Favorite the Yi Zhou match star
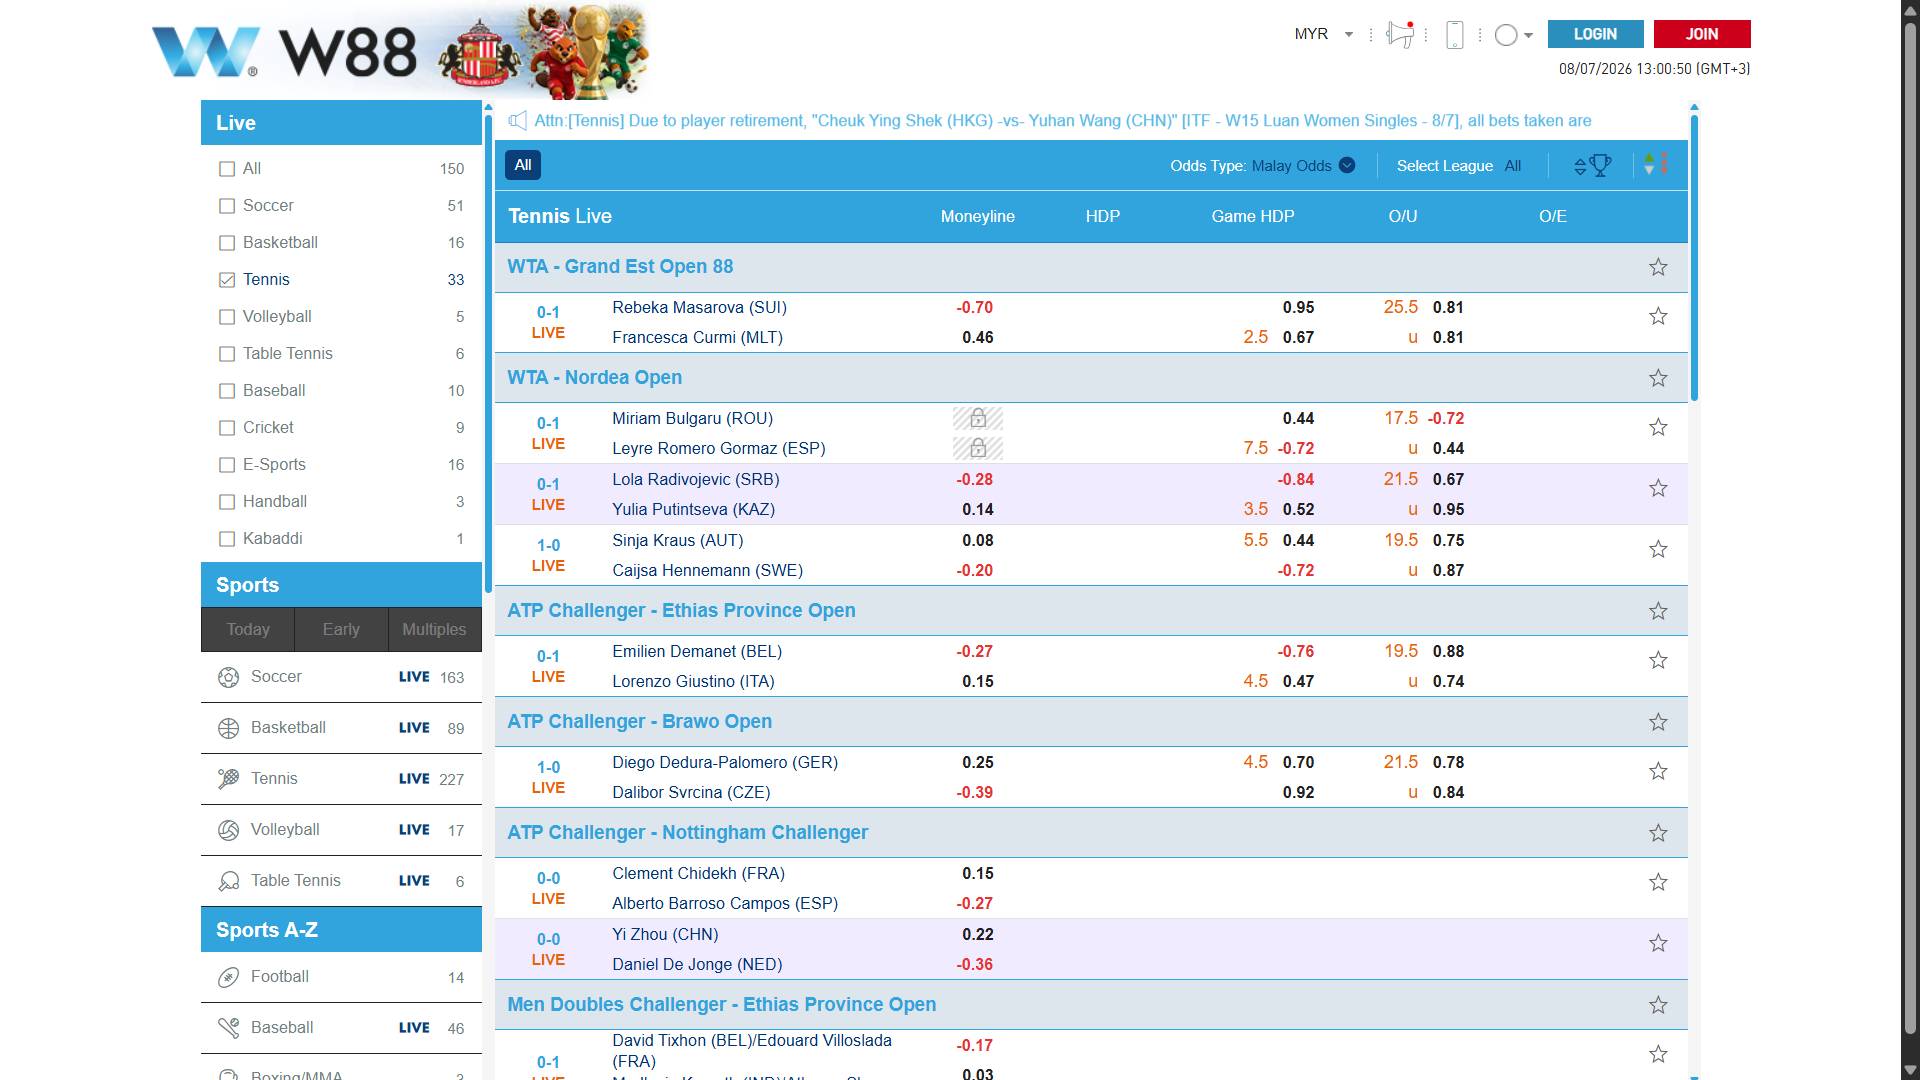The height and width of the screenshot is (1080, 1920). point(1658,943)
